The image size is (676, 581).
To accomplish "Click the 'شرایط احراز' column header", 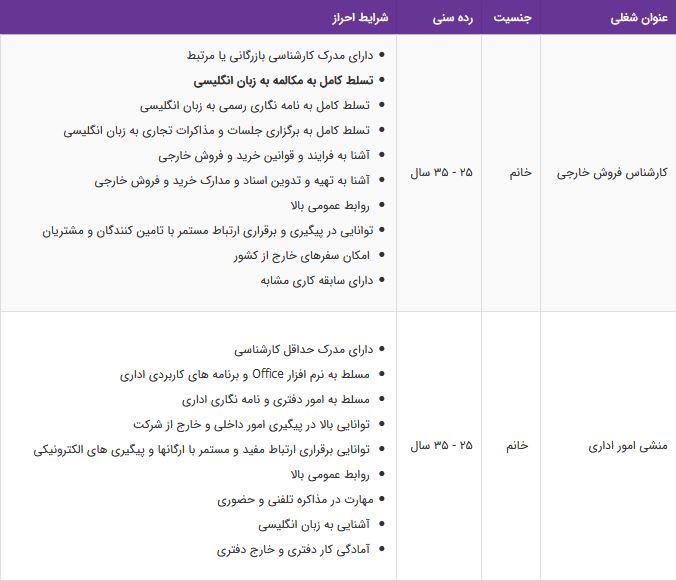I will coord(360,18).
